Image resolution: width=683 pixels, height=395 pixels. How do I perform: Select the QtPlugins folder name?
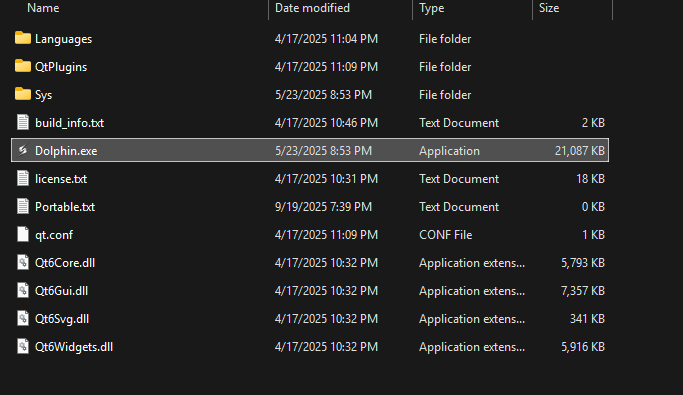pyautogui.click(x=61, y=67)
